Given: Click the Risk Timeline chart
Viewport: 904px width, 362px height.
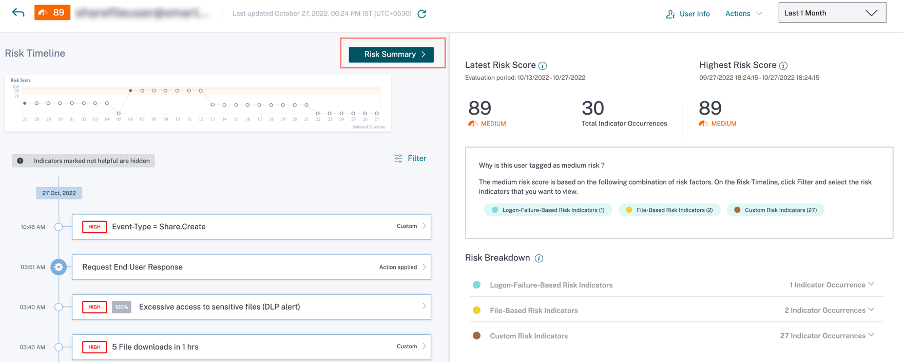Looking at the screenshot, I should click(198, 103).
